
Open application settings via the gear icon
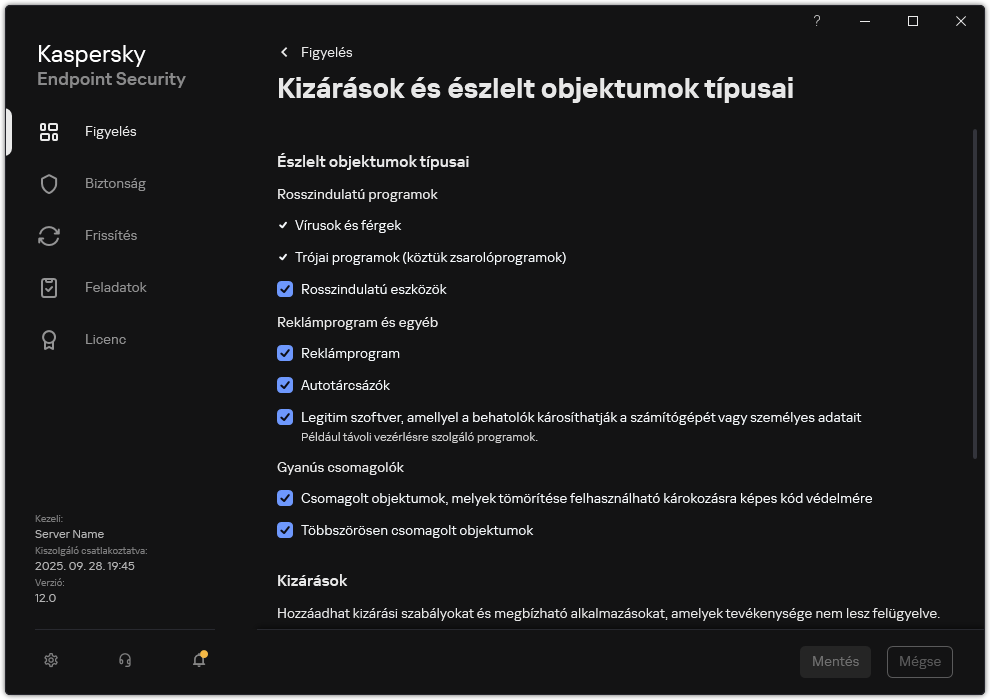[x=50, y=660]
